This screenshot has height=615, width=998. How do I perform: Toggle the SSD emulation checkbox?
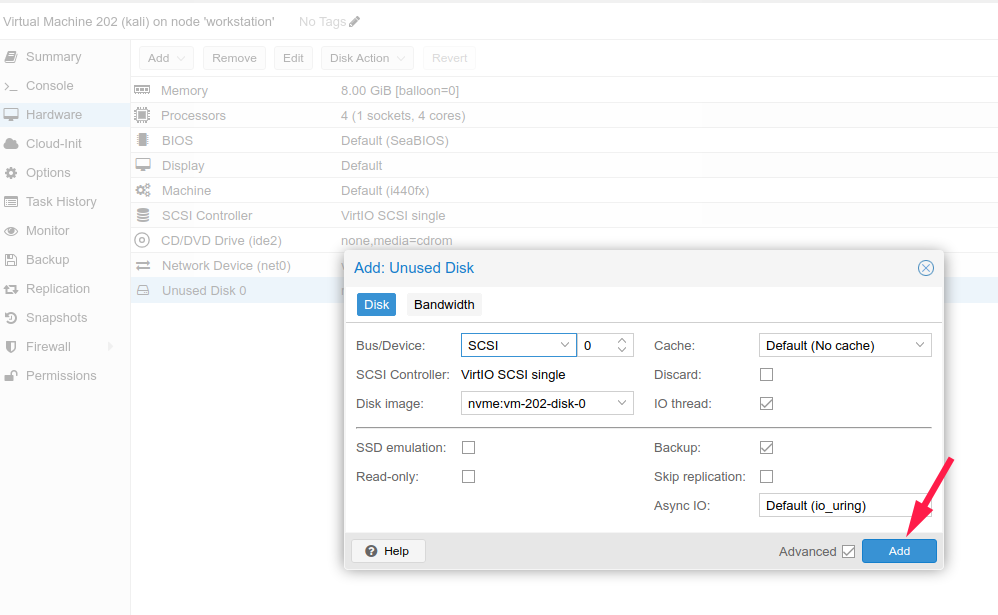coord(468,448)
